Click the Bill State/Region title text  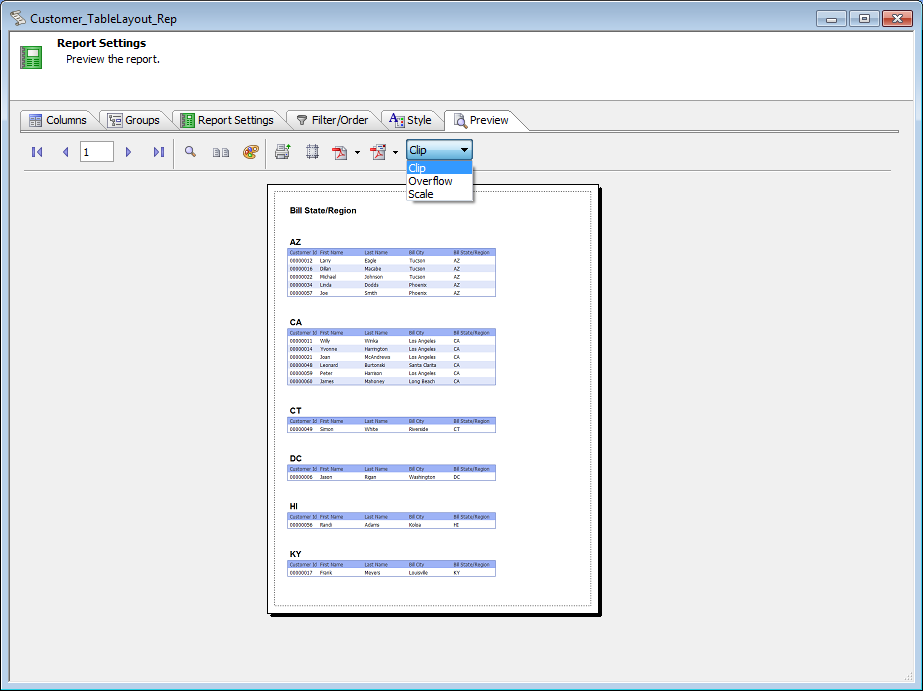323,210
